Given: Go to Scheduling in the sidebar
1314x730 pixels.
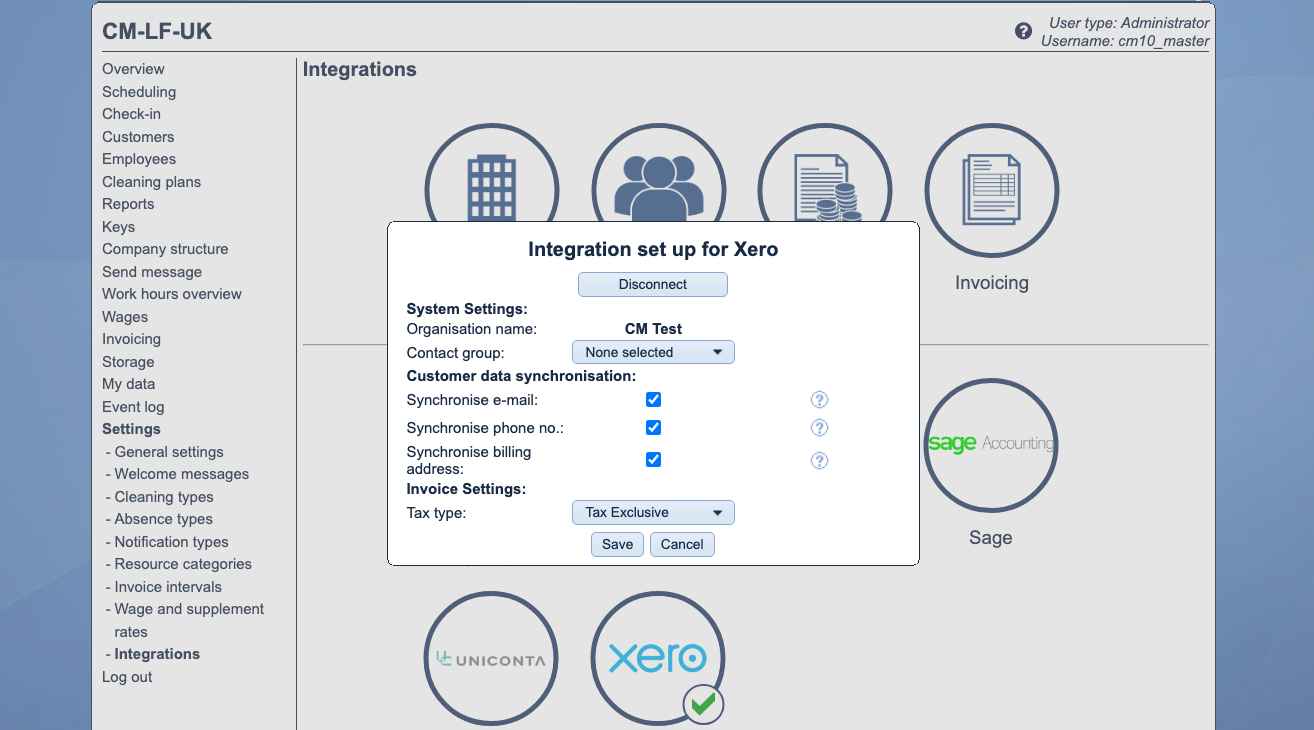Looking at the screenshot, I should point(139,92).
